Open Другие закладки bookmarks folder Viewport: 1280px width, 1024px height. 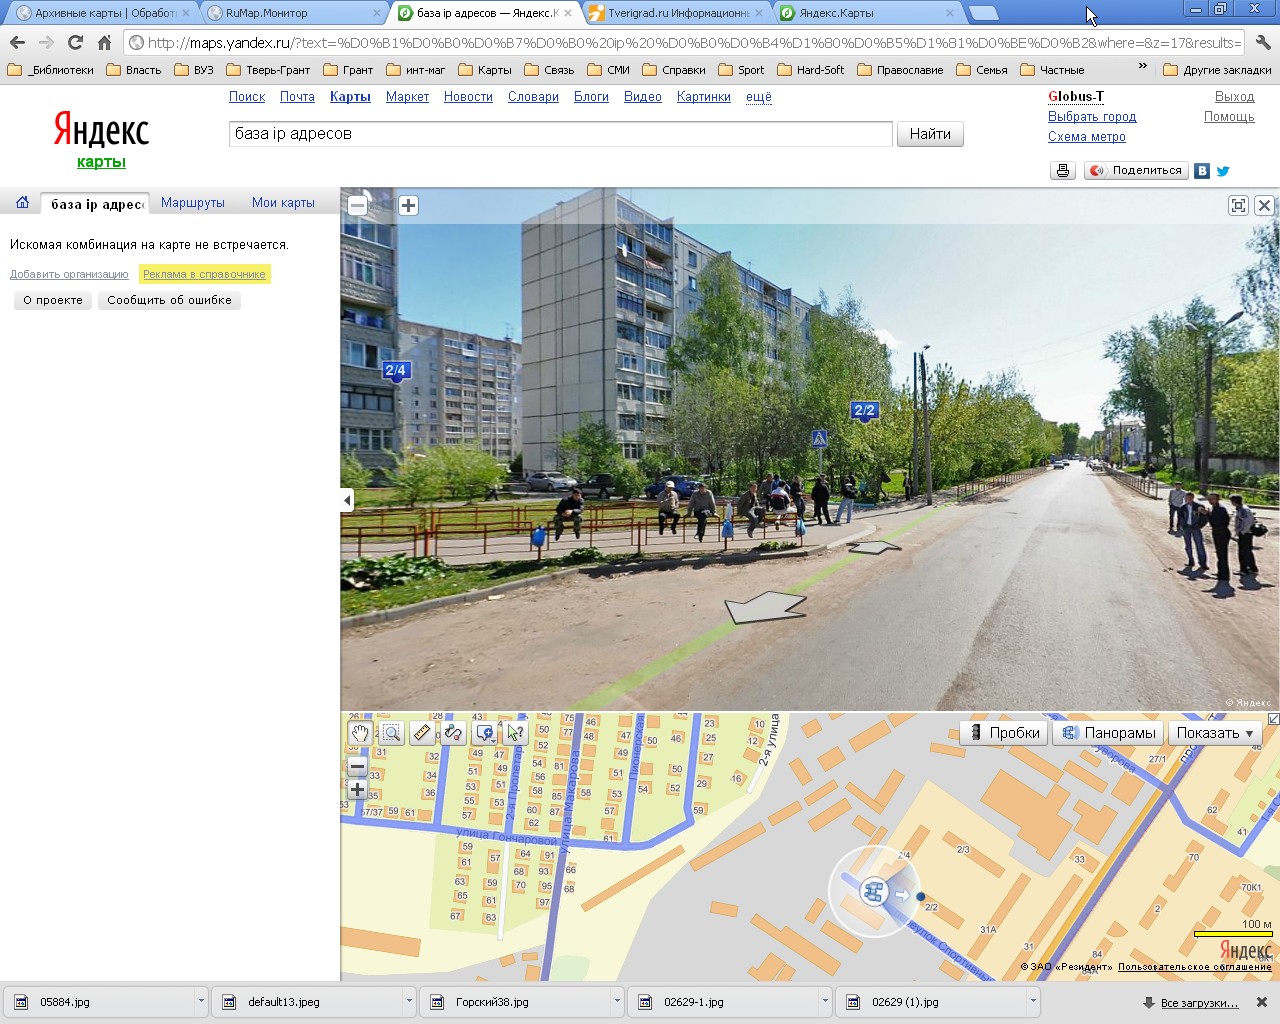click(x=1218, y=70)
